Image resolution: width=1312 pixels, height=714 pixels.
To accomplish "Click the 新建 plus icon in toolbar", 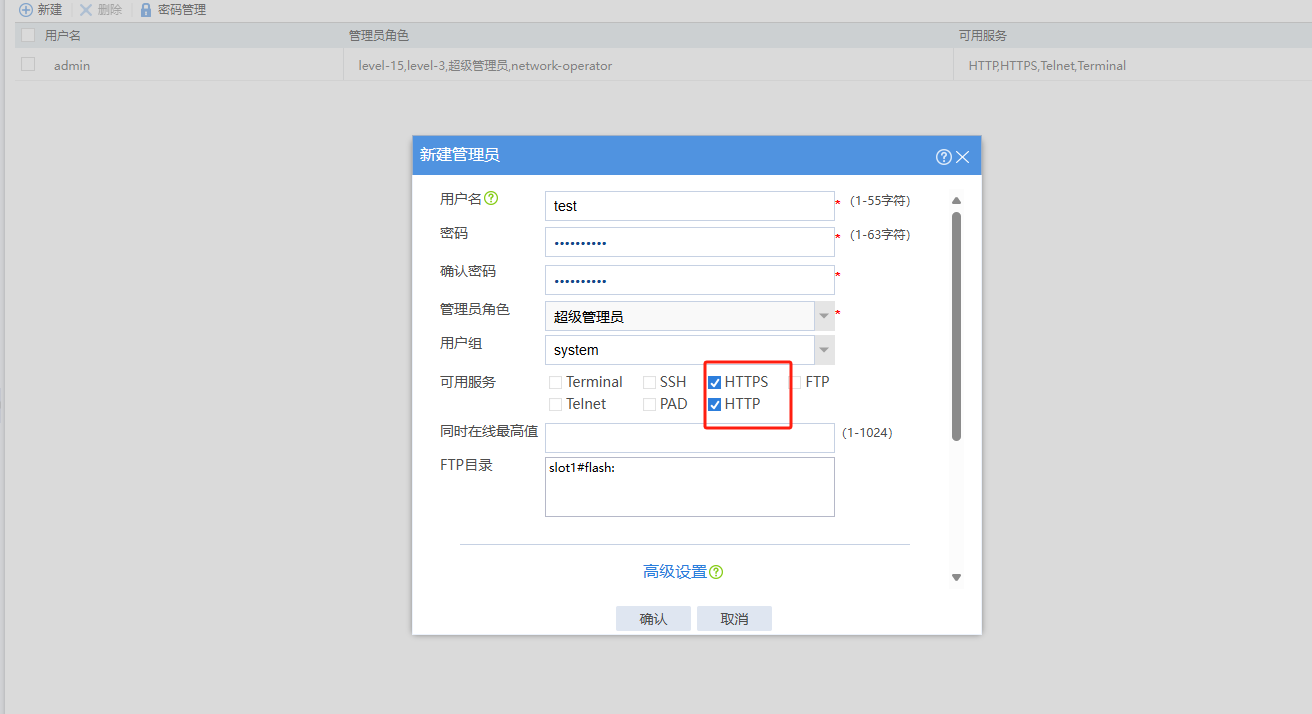I will tap(26, 10).
